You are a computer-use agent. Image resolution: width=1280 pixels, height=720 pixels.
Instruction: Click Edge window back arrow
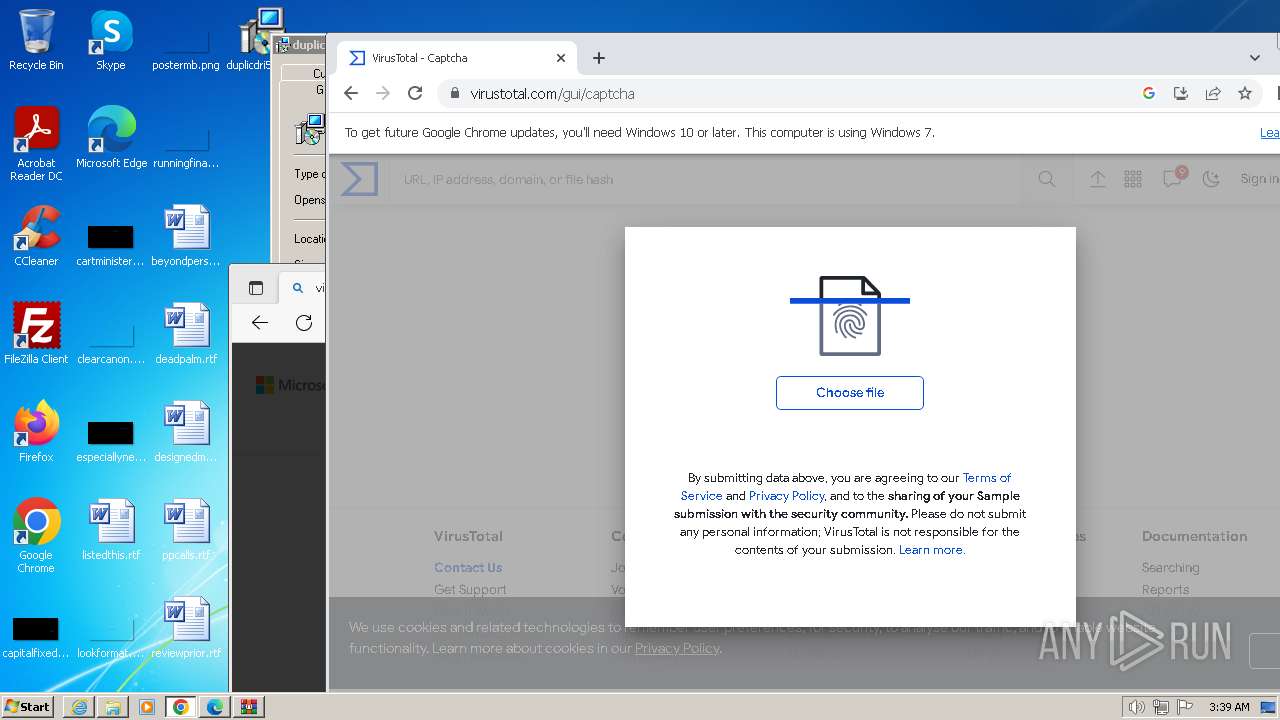tap(260, 322)
